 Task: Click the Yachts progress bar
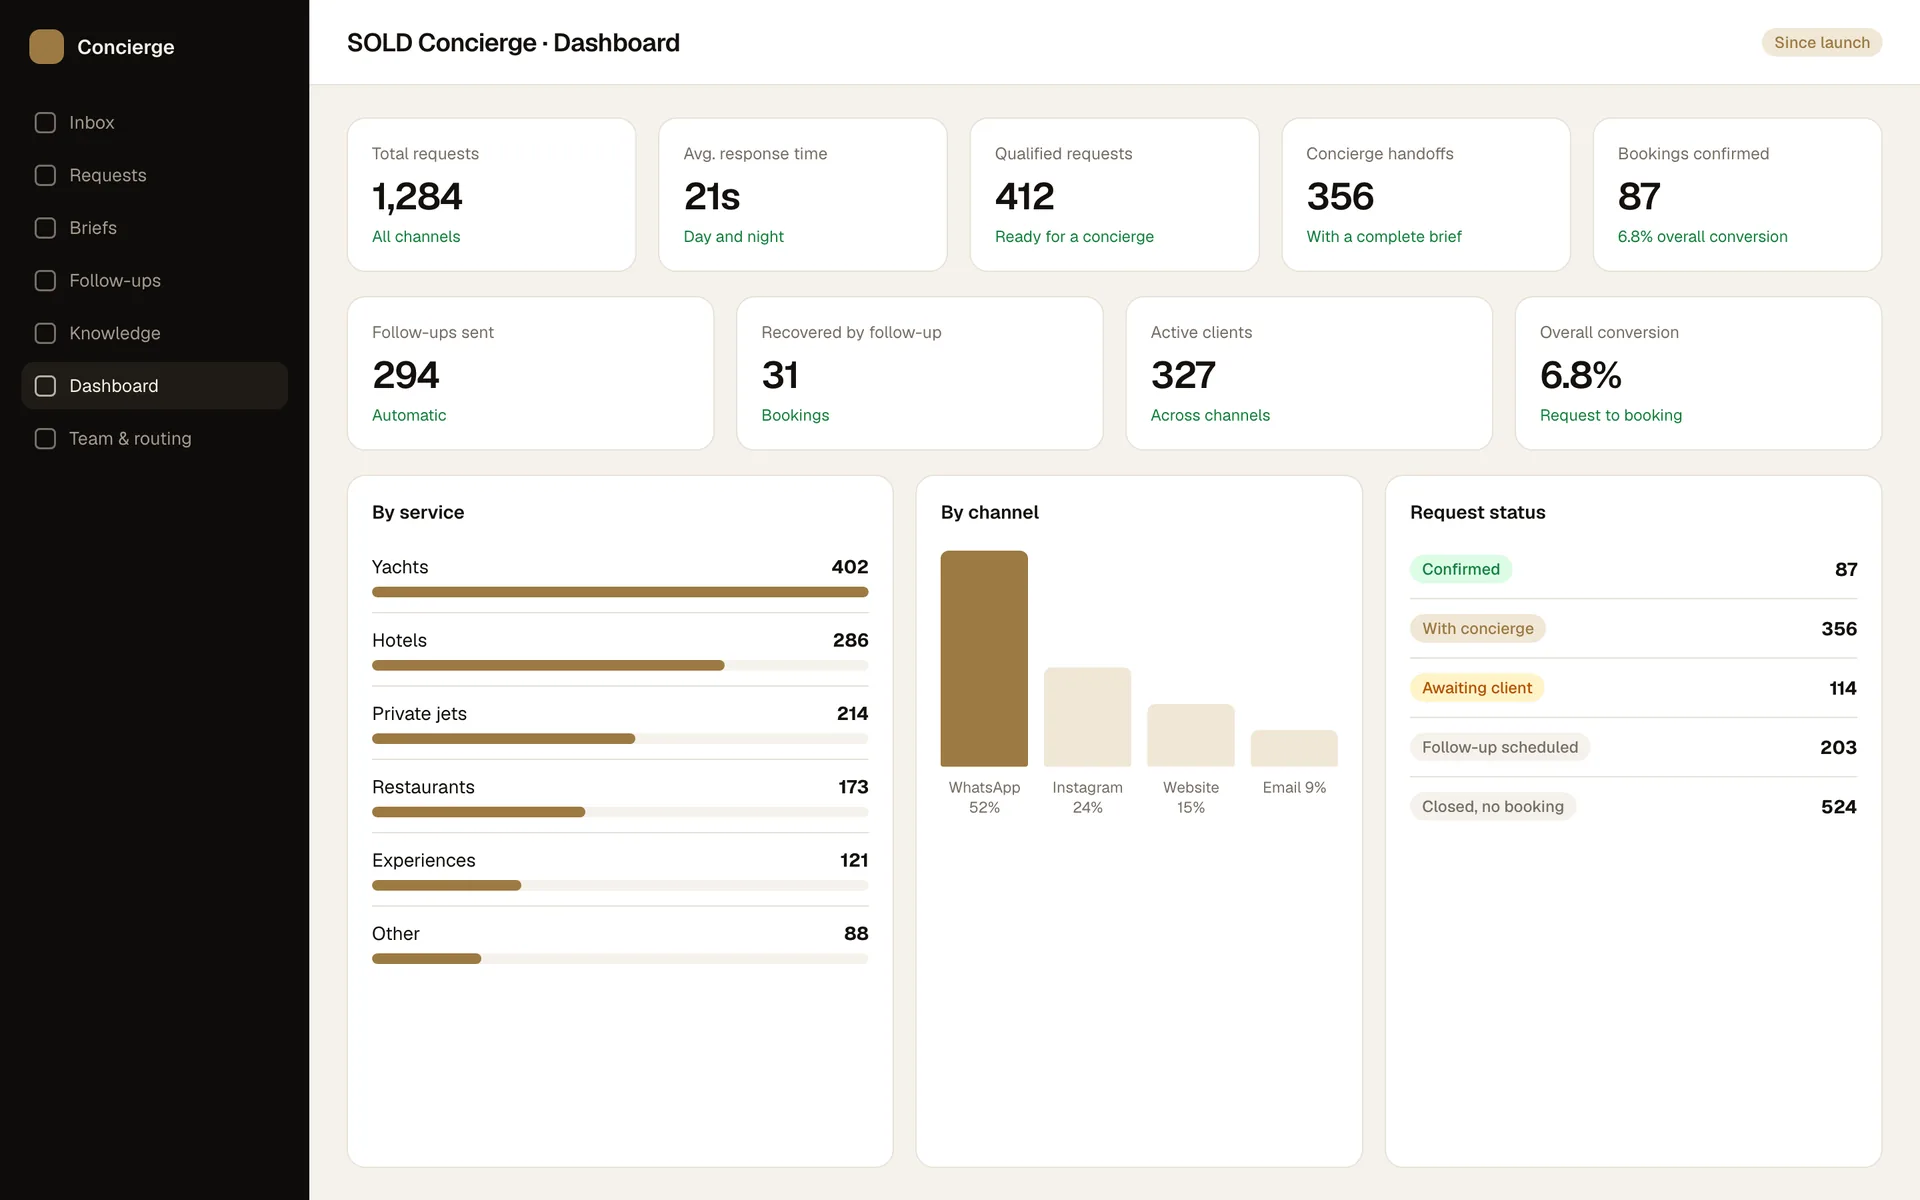(620, 592)
